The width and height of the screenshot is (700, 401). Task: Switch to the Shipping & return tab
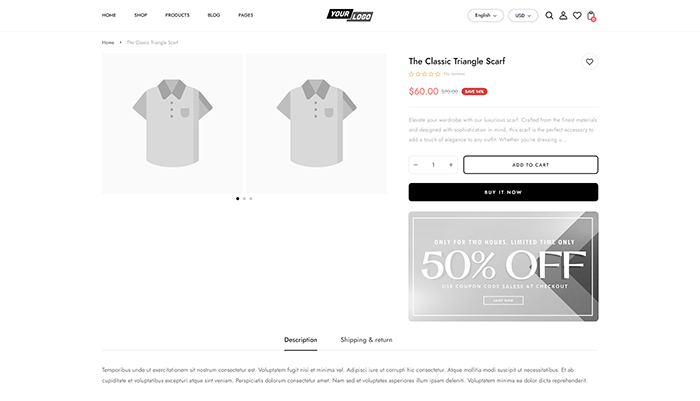366,340
